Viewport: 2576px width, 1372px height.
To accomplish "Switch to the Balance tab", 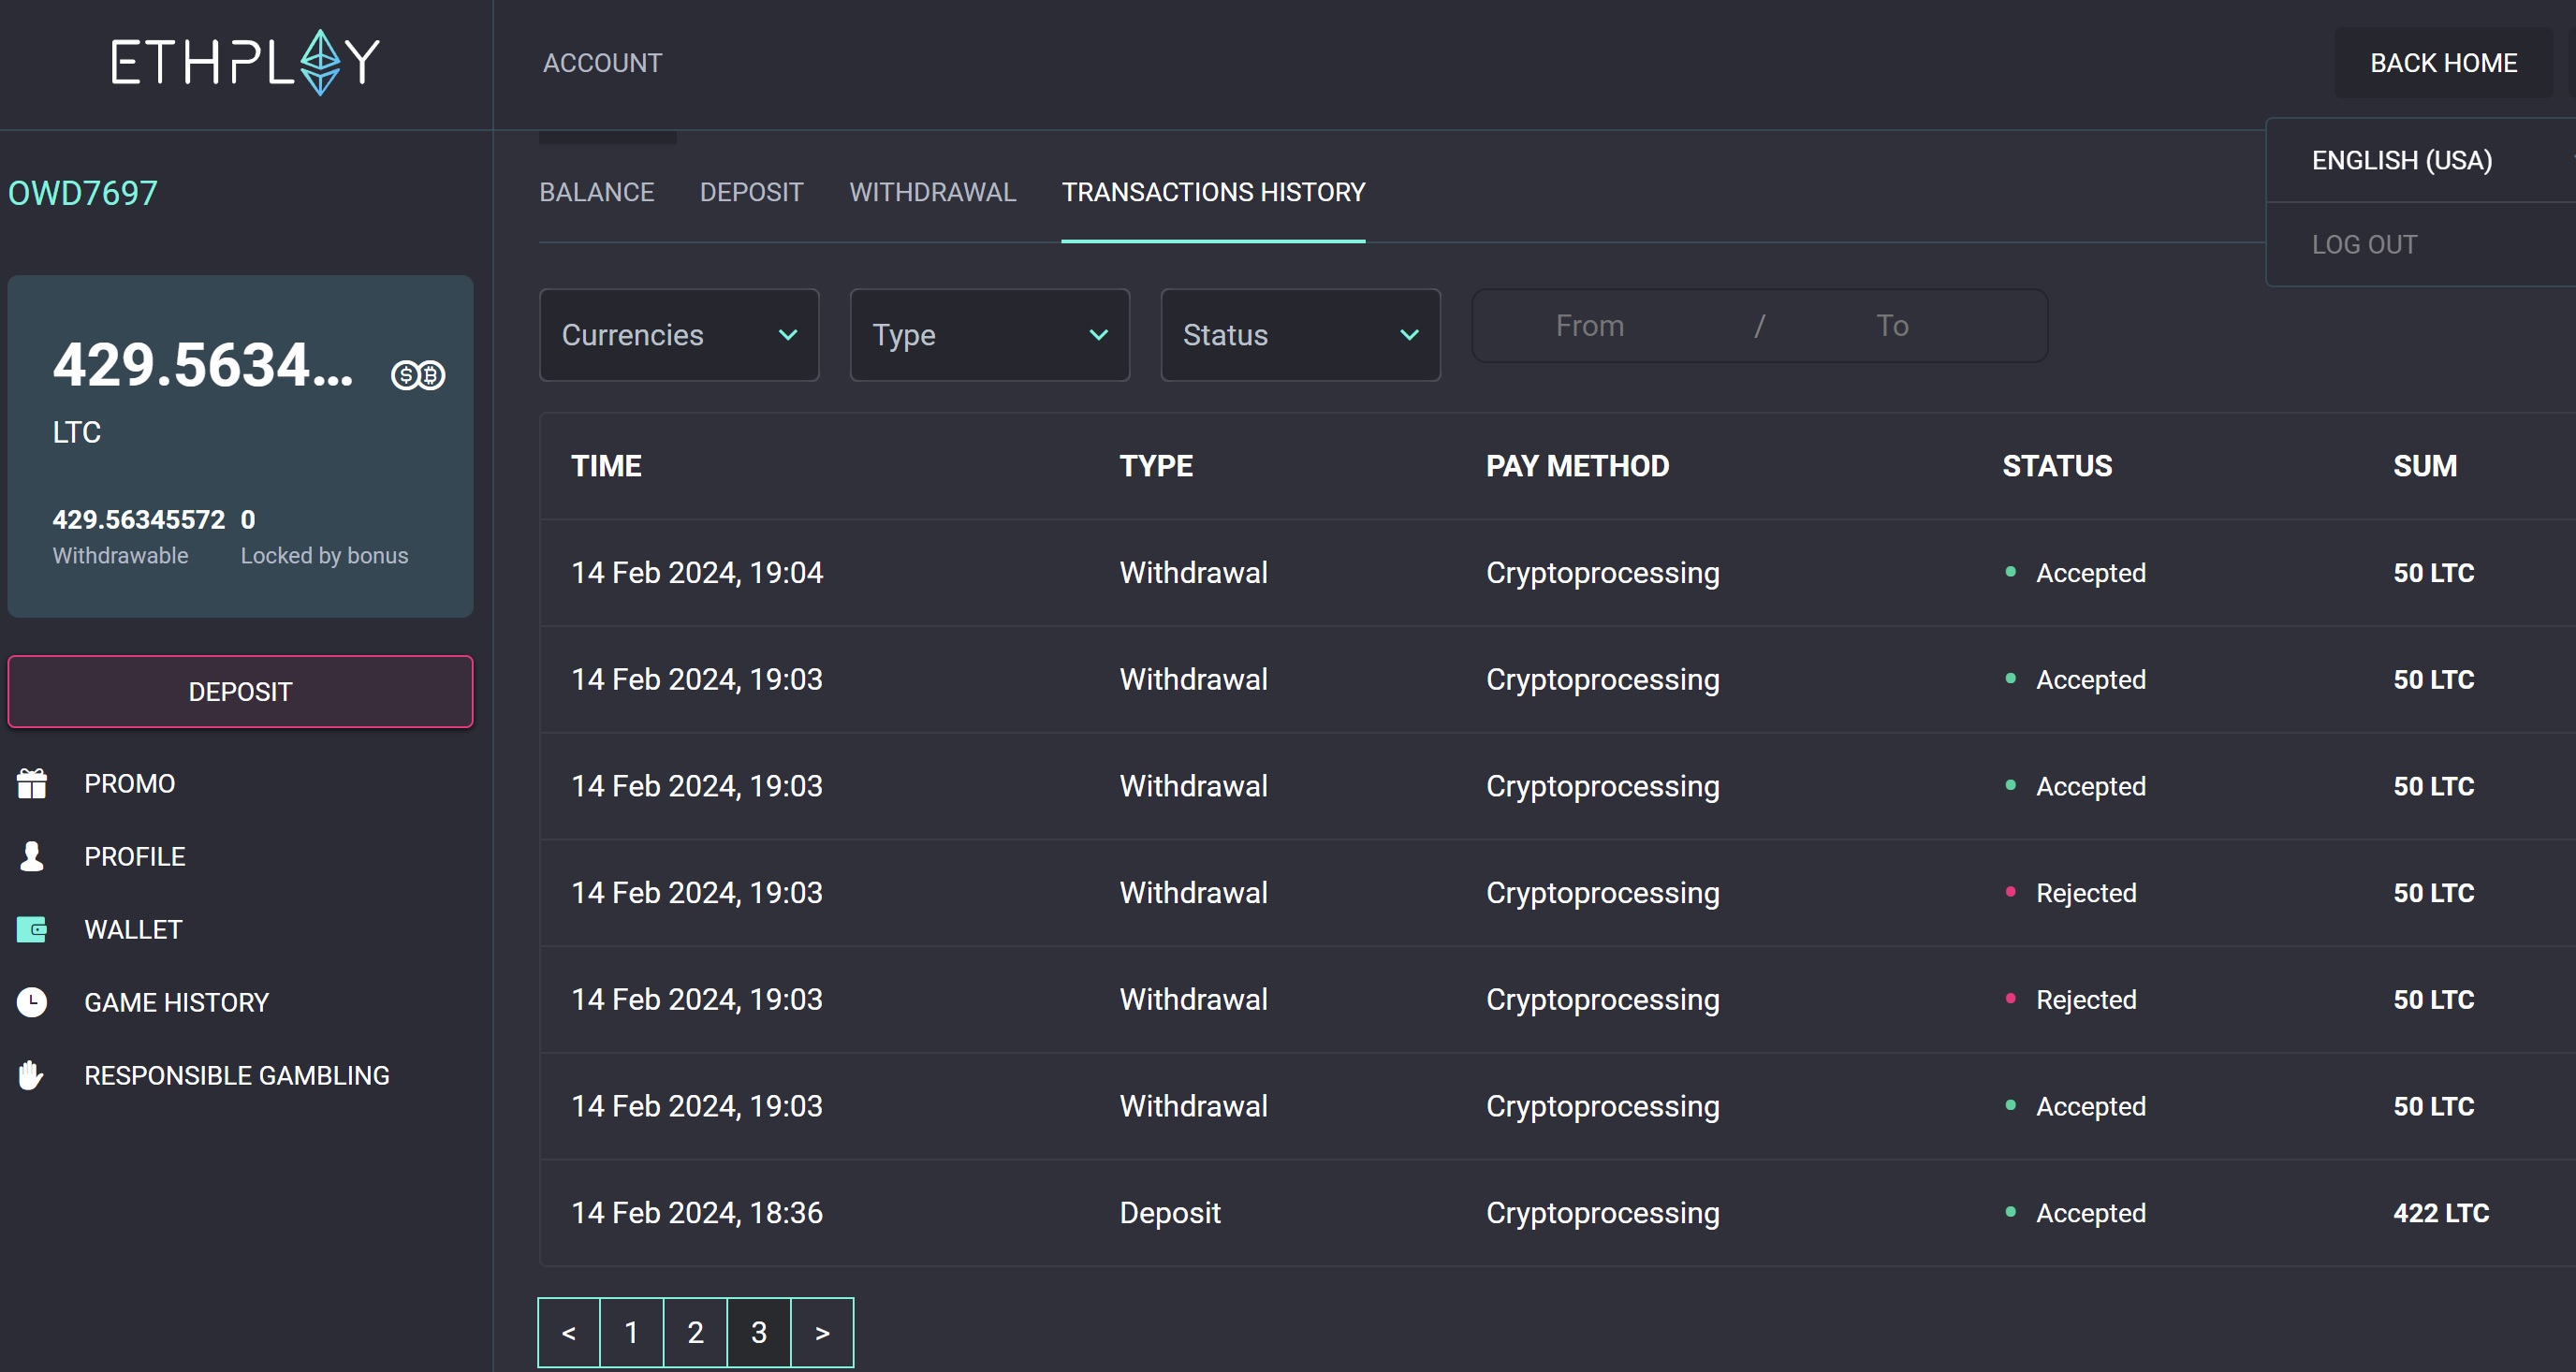I will (x=597, y=192).
